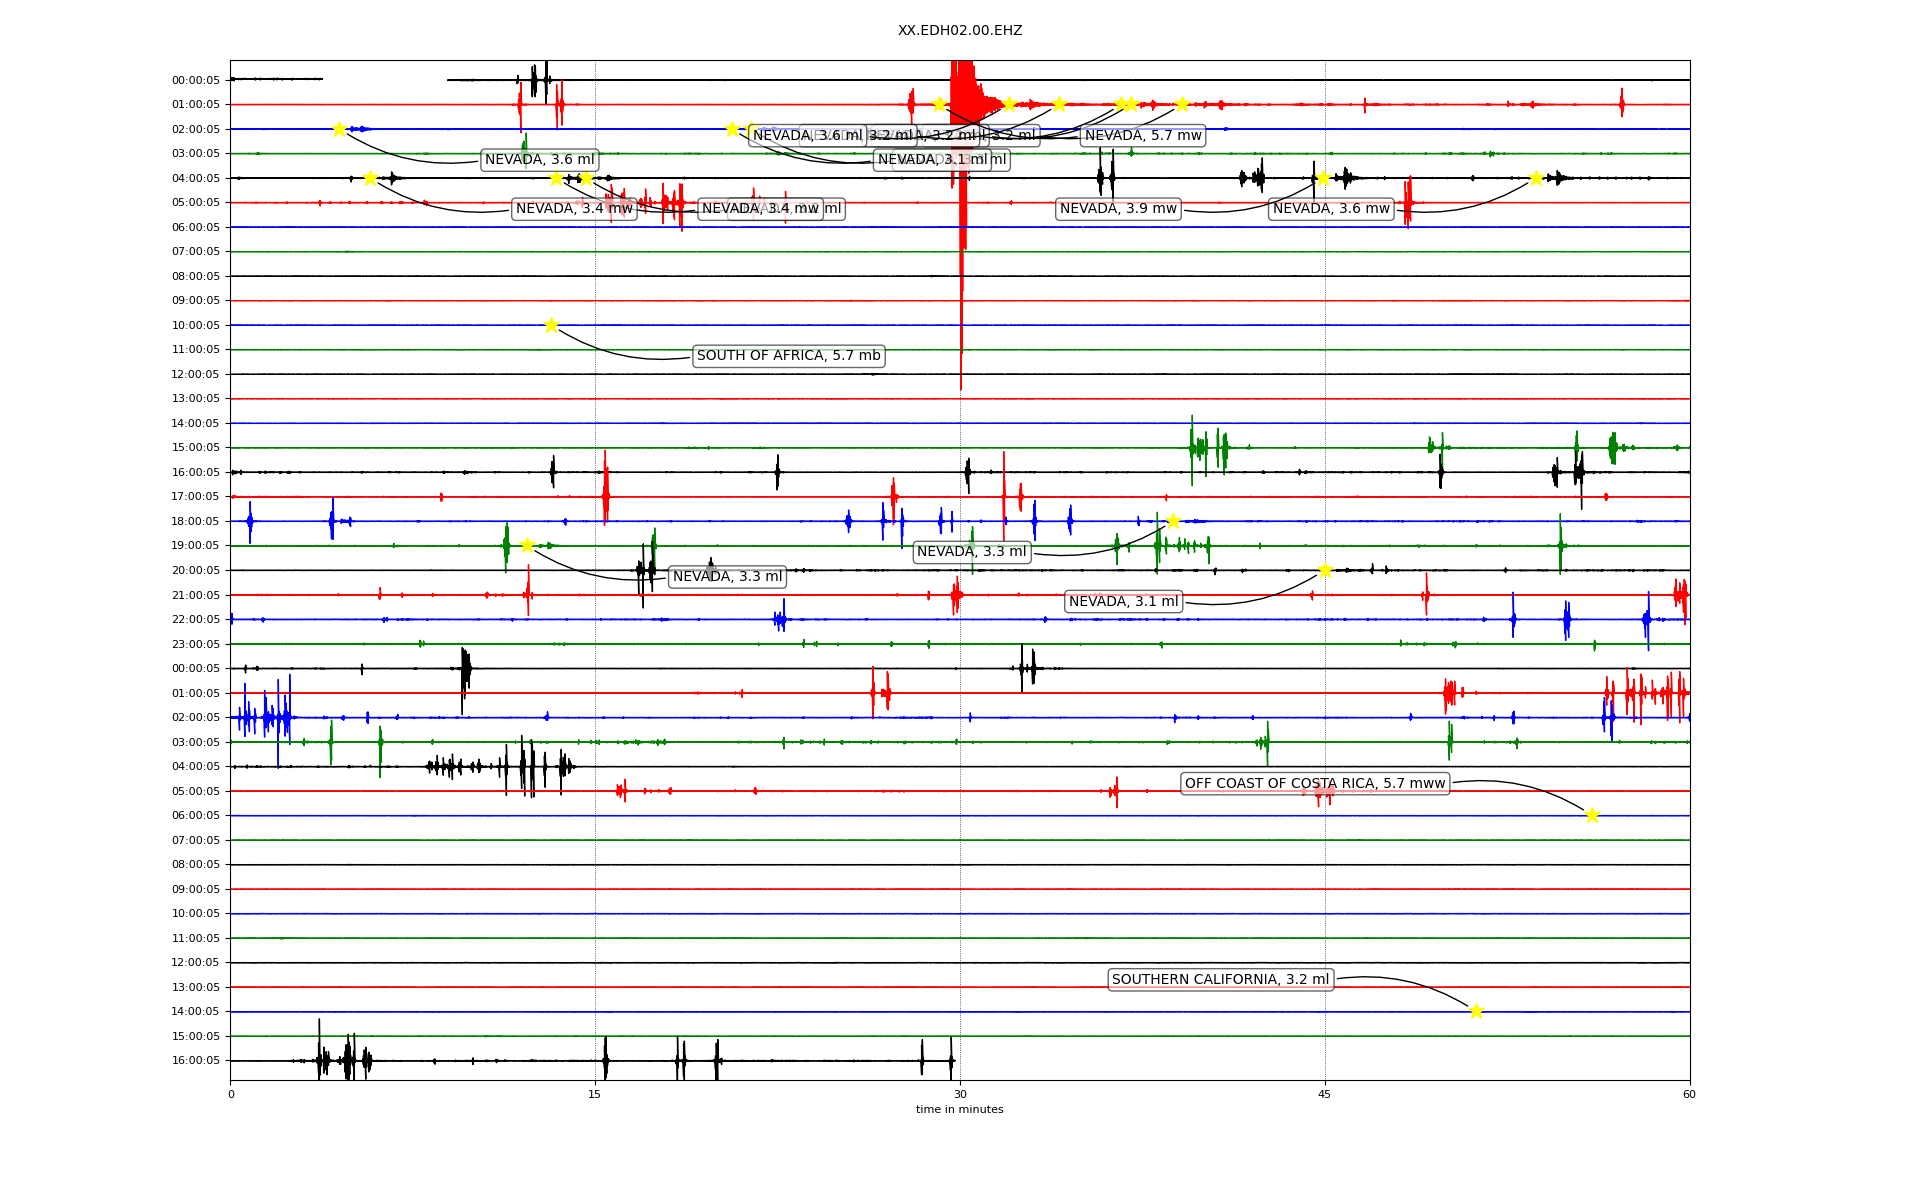Click the Southern California event star marker

tap(1476, 1011)
